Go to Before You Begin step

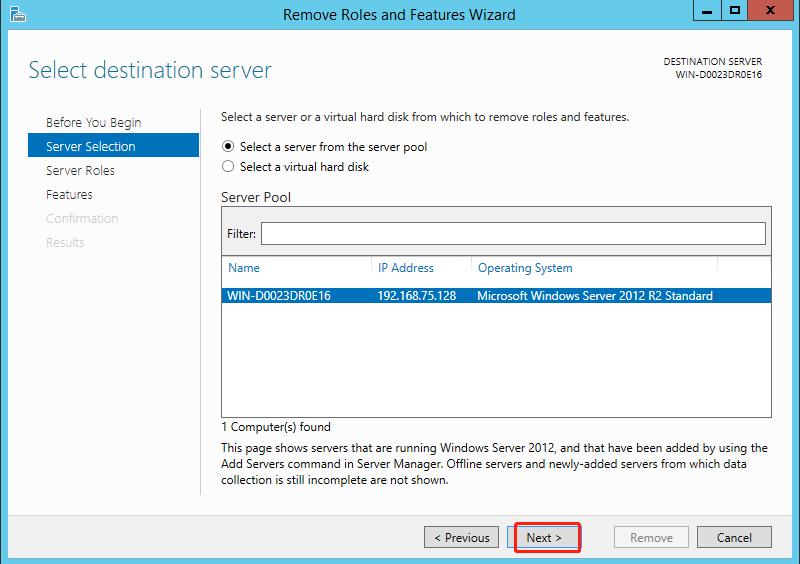pyautogui.click(x=94, y=123)
